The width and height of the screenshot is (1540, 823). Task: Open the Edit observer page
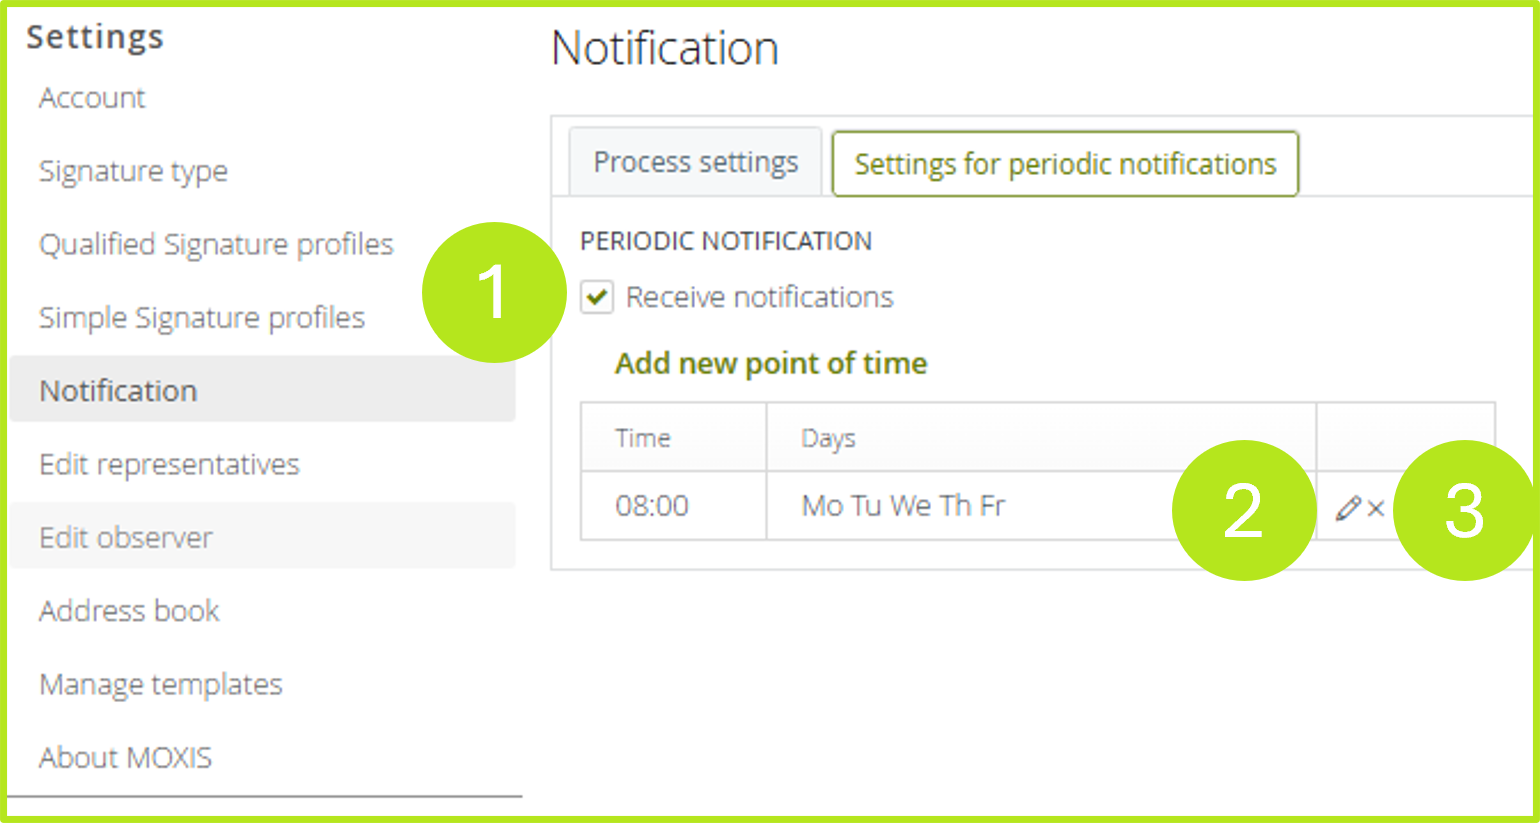(127, 537)
